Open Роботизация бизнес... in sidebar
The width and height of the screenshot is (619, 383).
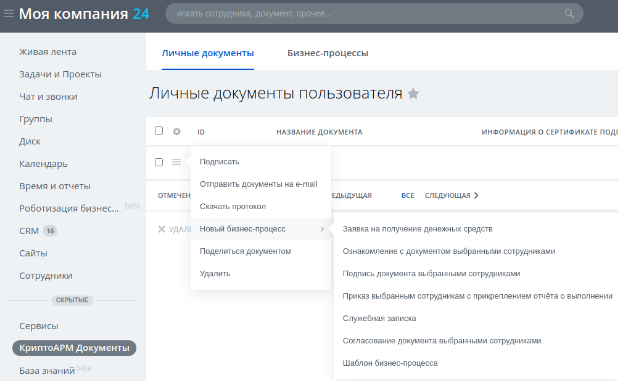click(69, 208)
